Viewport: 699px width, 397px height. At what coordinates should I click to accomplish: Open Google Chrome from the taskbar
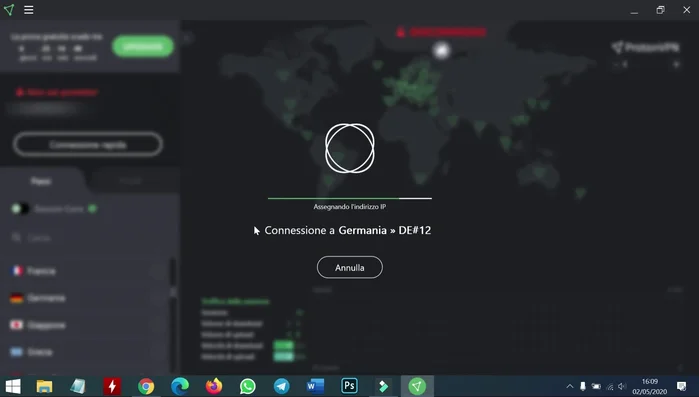coord(146,386)
